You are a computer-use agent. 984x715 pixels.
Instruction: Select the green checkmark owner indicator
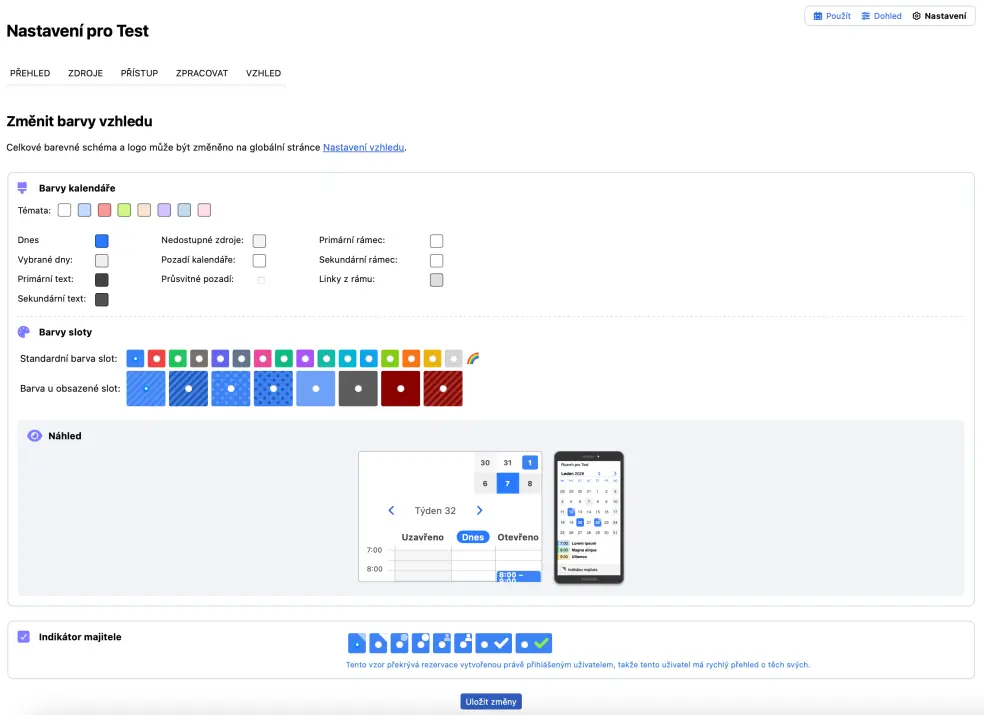click(x=535, y=643)
